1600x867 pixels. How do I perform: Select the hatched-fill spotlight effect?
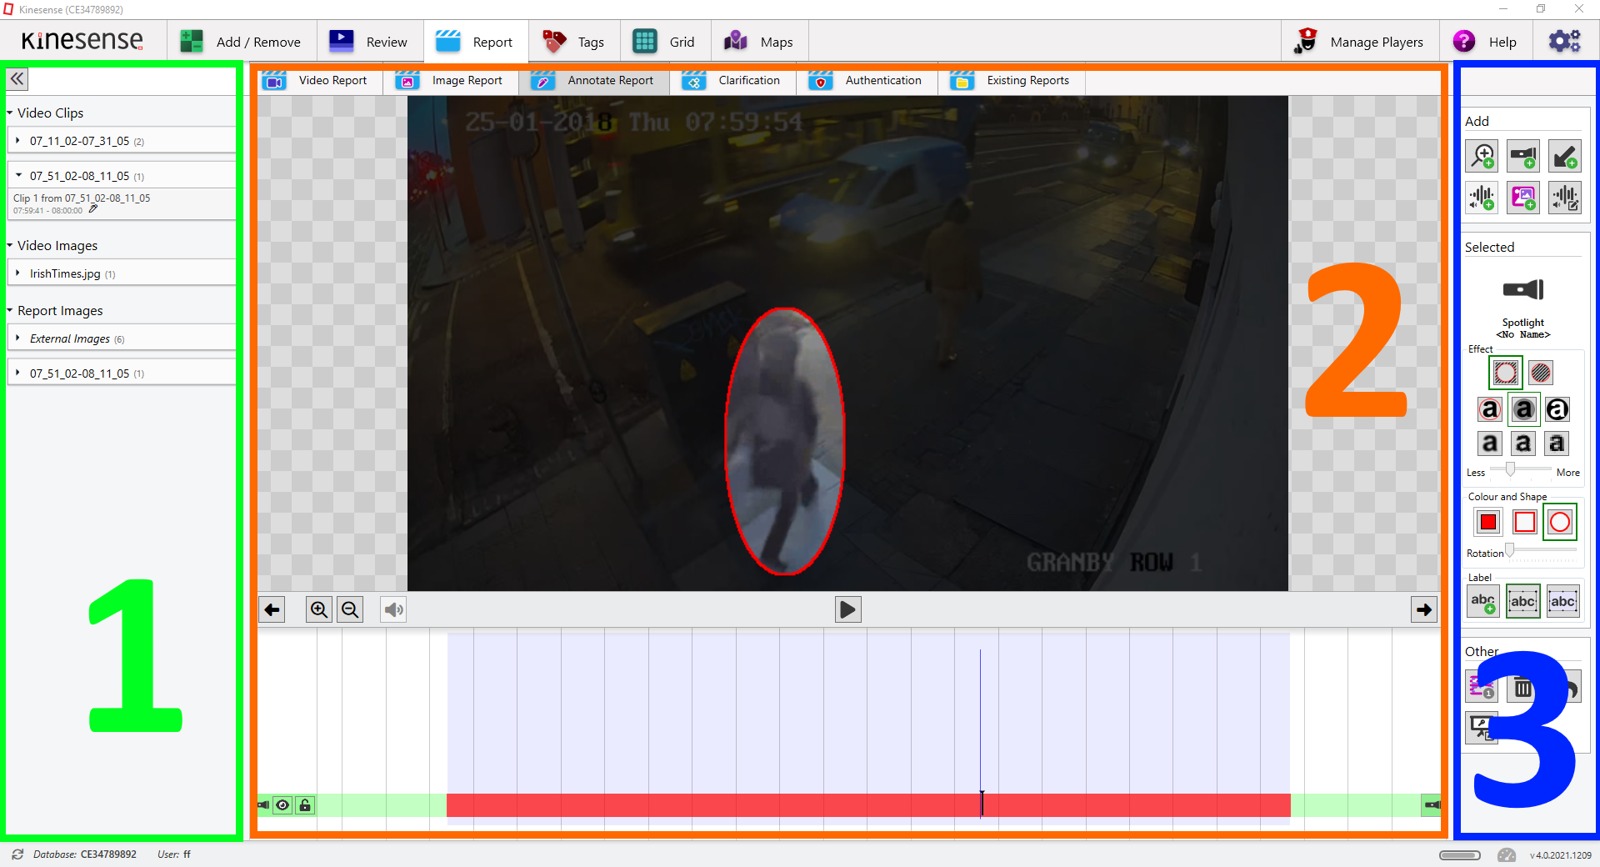coord(1541,373)
